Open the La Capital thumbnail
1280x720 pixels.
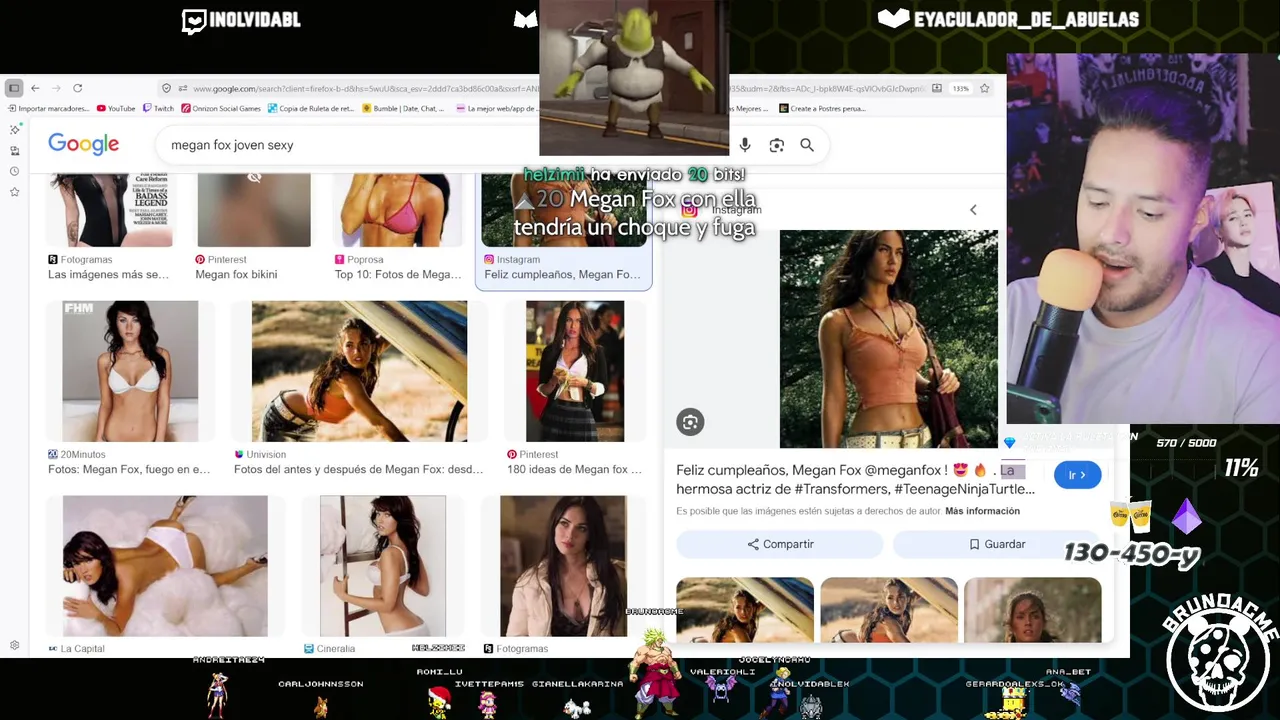[165, 566]
